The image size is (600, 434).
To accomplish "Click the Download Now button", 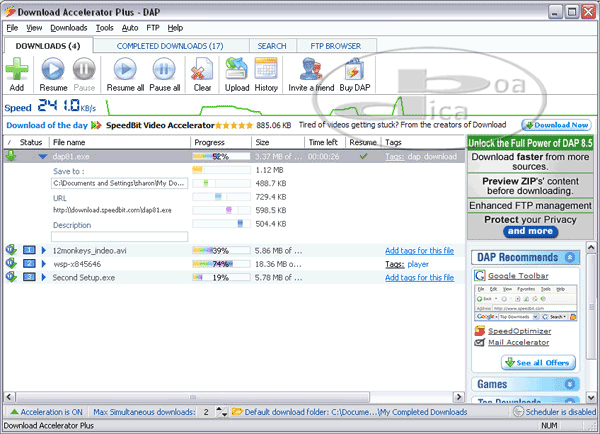I will (556, 125).
